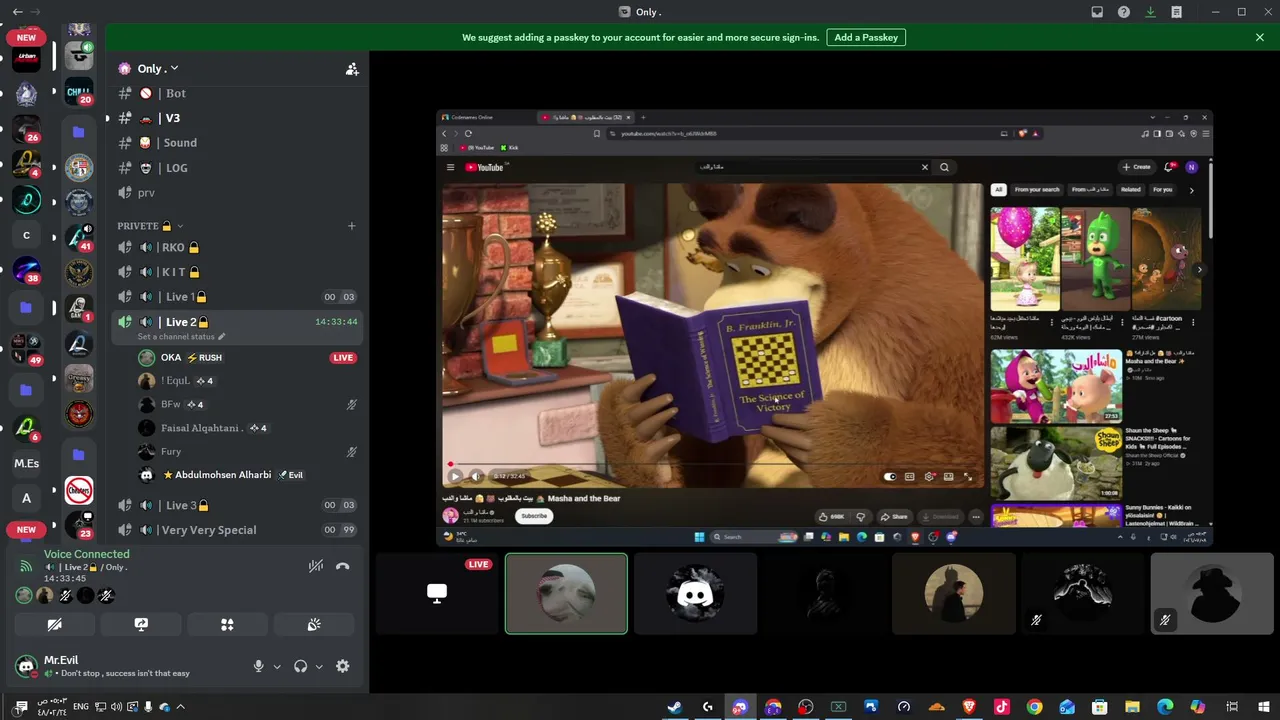
Task: Open the server with the 41 badge
Action: 79,237
